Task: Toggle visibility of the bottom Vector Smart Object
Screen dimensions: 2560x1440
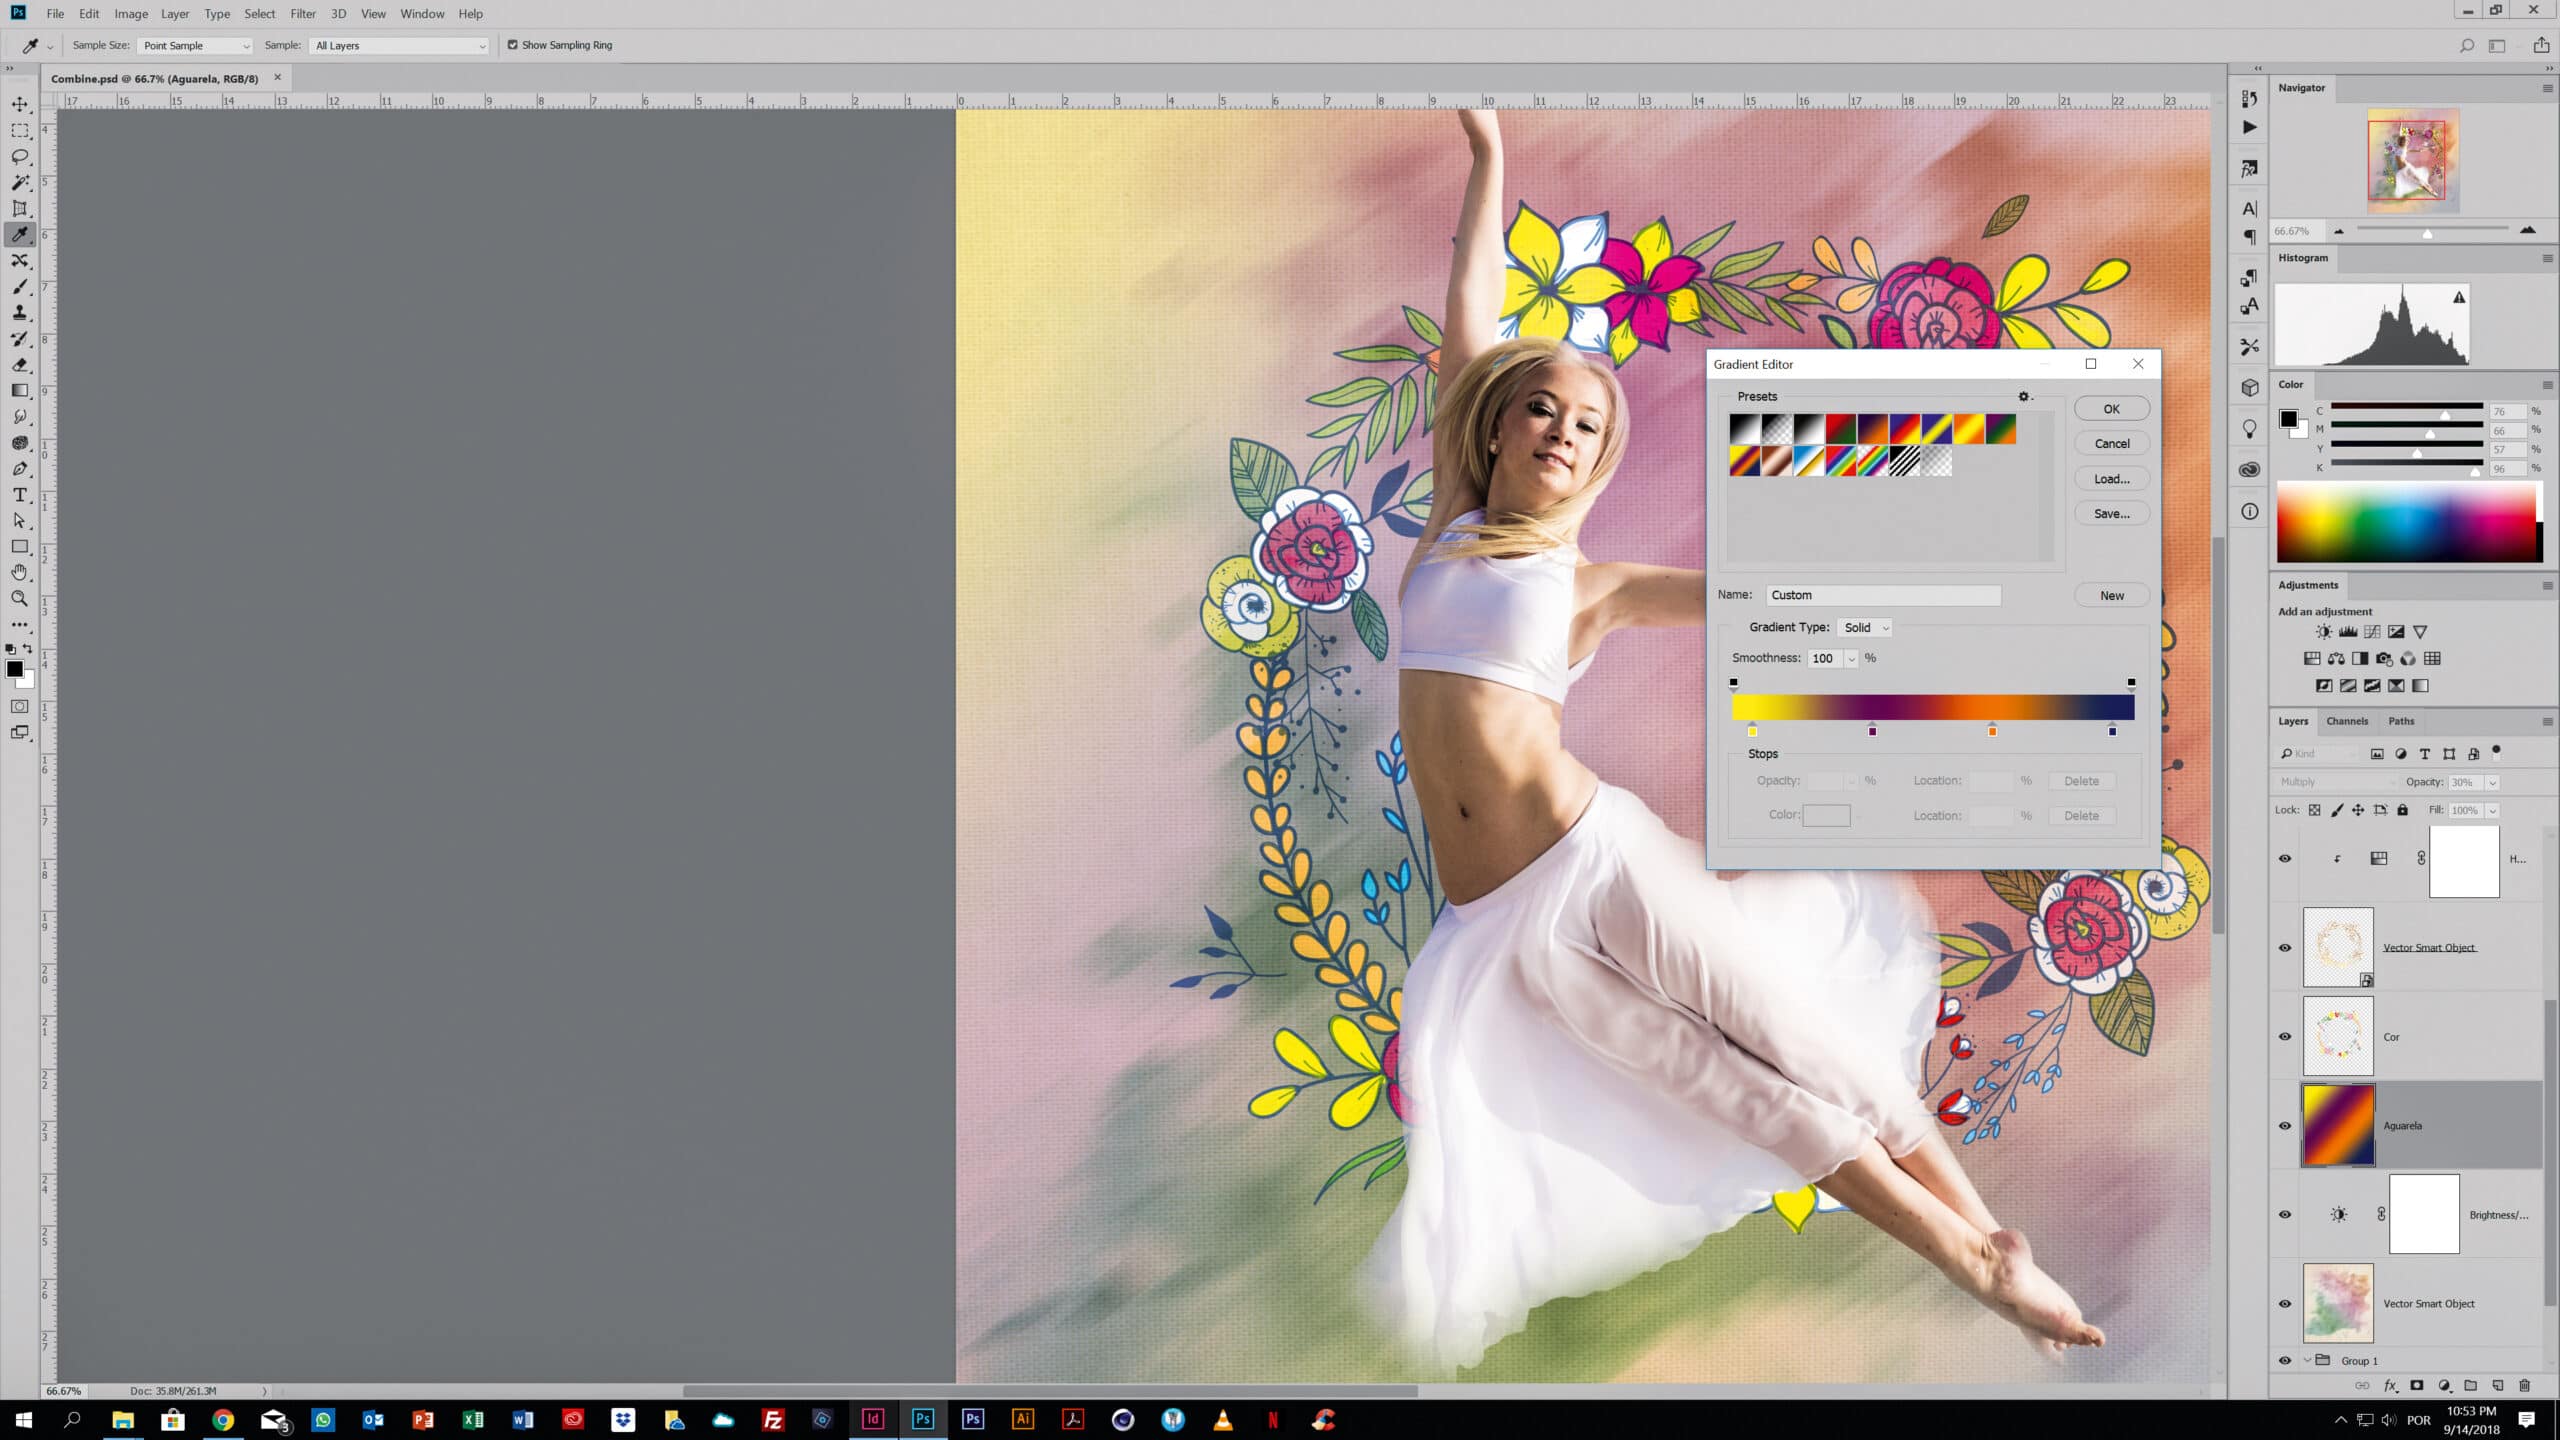Action: 2285,1304
